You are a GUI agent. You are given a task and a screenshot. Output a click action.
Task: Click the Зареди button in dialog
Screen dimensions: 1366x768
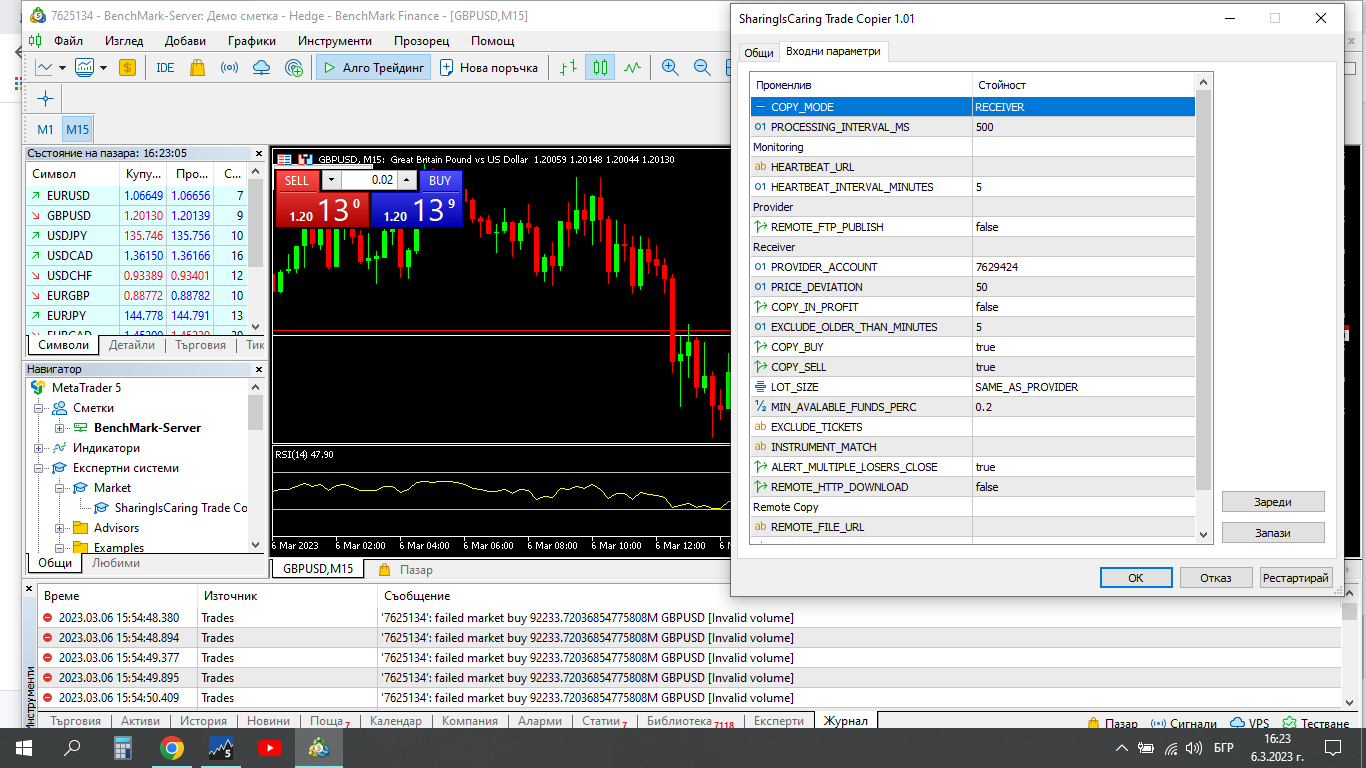[1273, 502]
